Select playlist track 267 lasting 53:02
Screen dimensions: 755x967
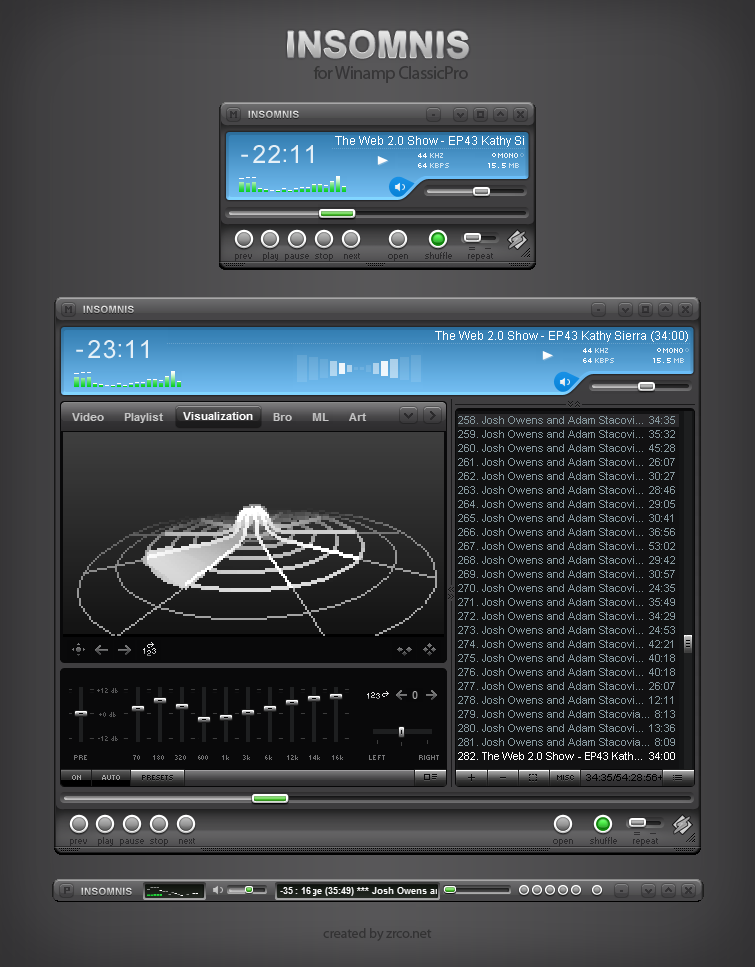[566, 546]
